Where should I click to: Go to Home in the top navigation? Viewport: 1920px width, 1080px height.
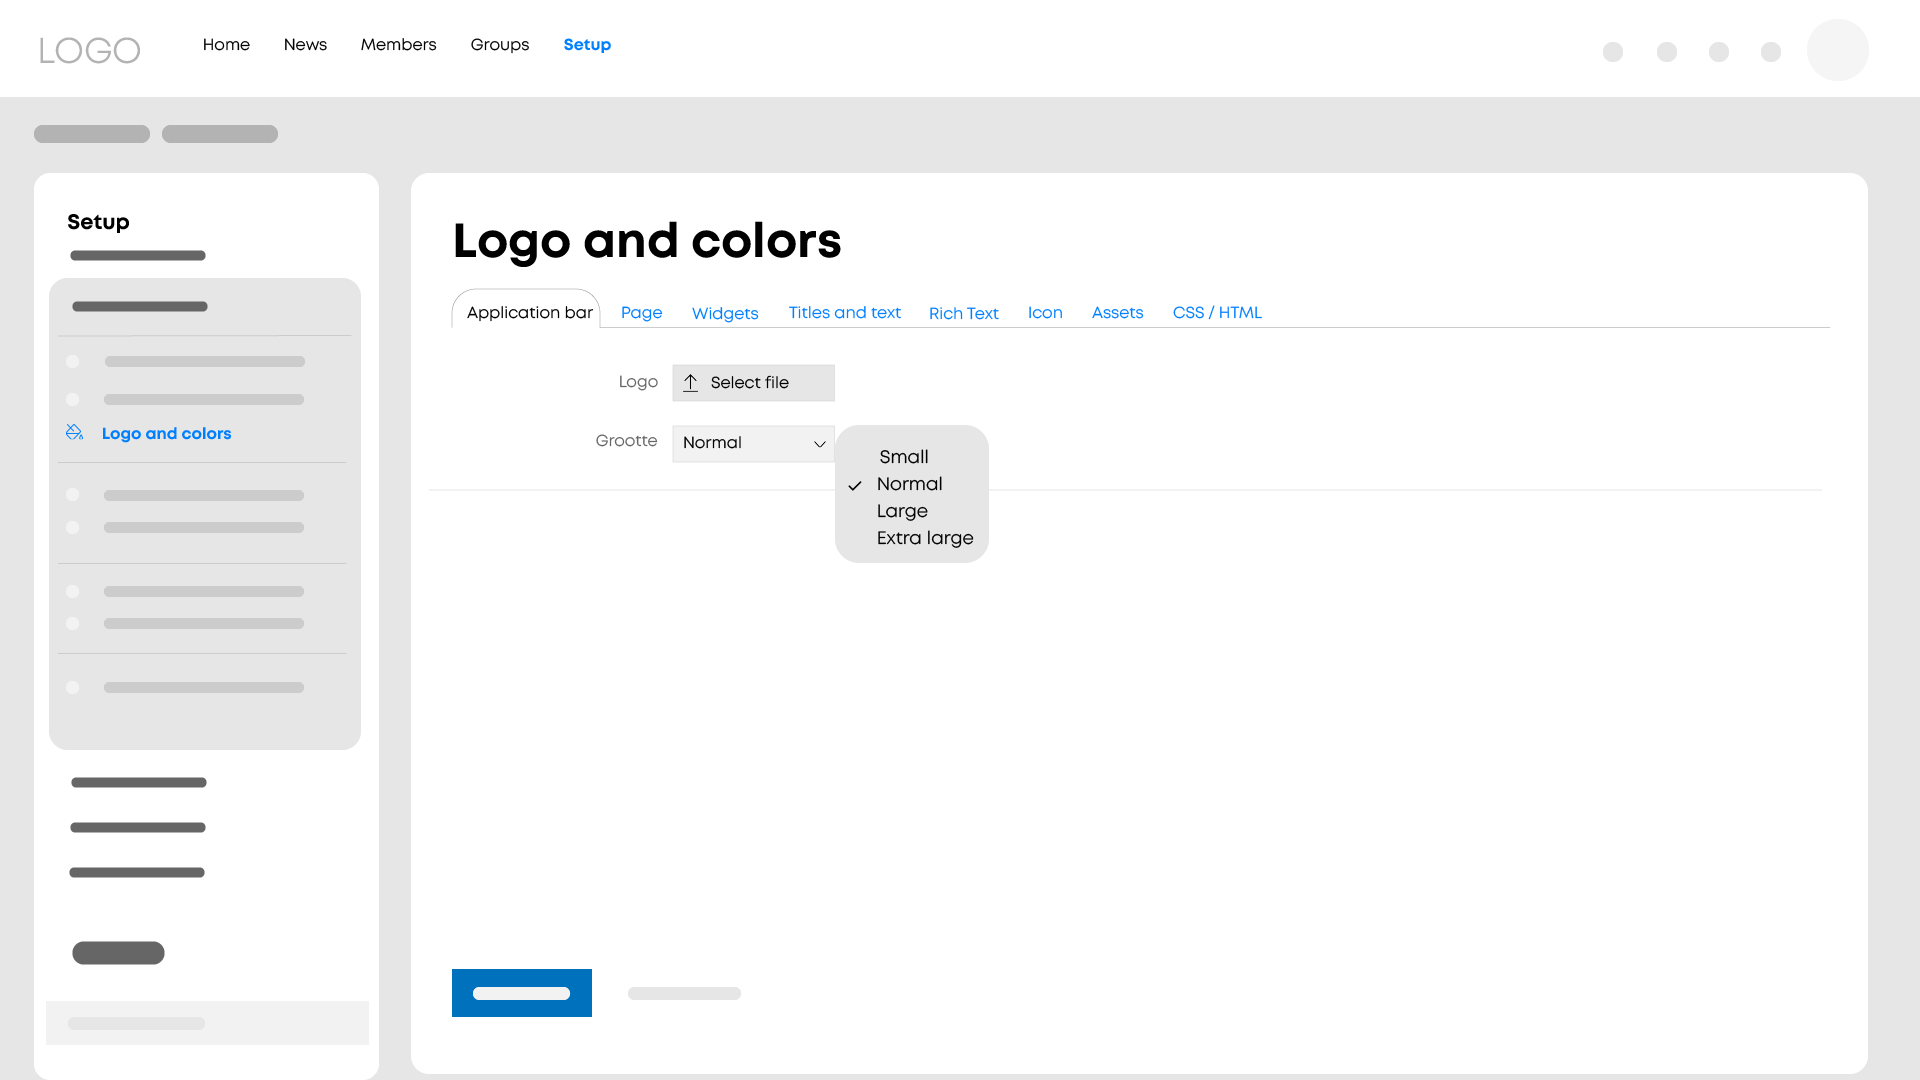[x=226, y=44]
